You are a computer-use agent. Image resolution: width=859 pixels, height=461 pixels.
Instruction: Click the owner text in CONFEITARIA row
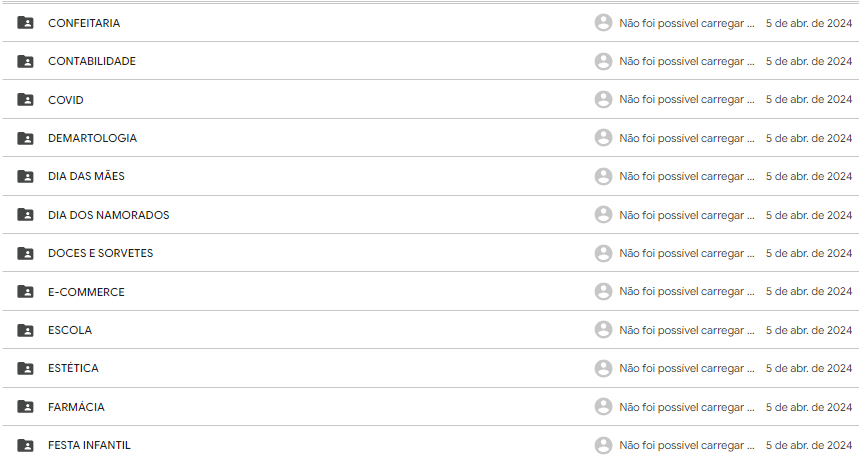pos(686,23)
